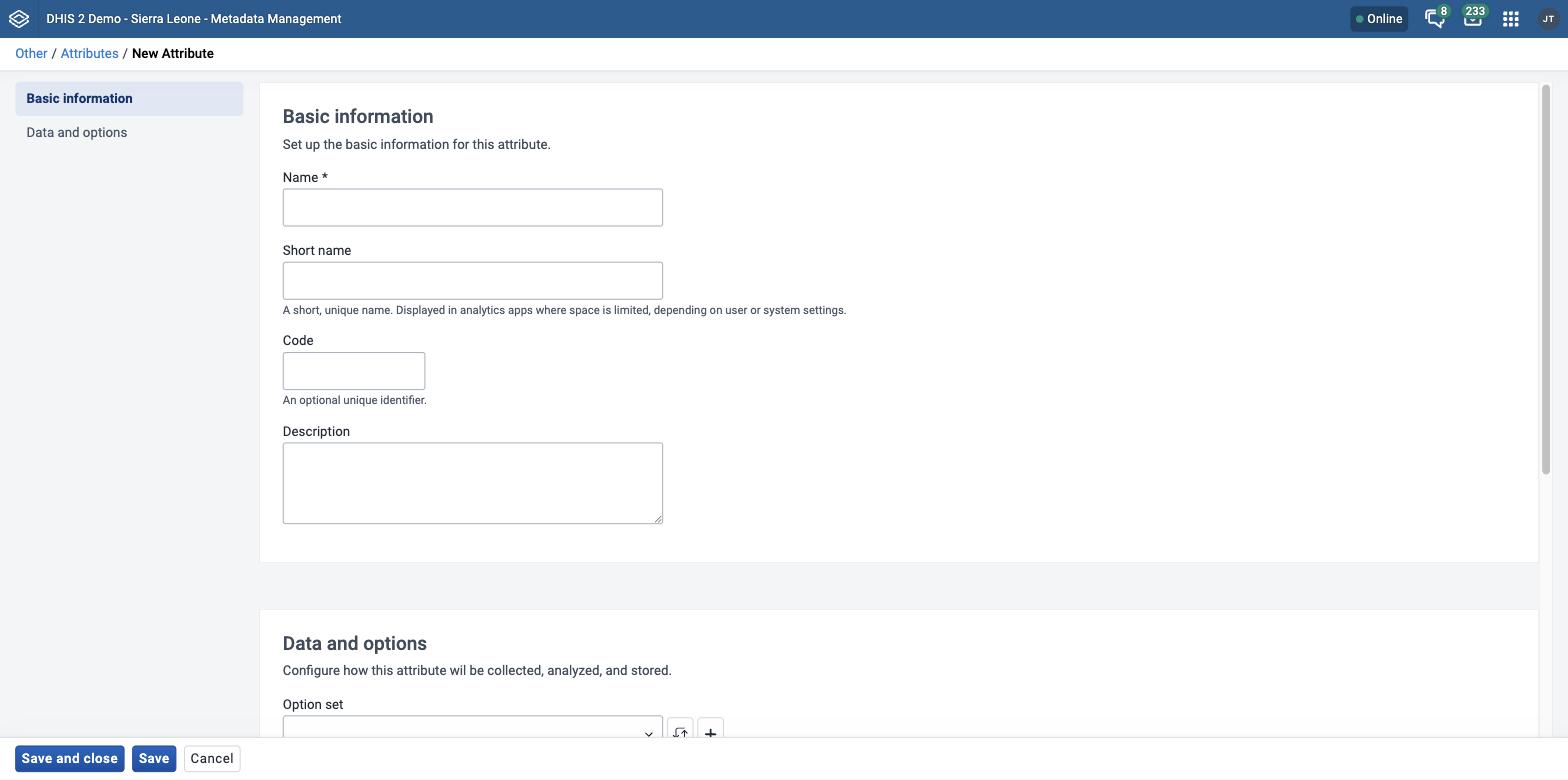Go back to Attributes breadcrumb link
Image resolution: width=1568 pixels, height=780 pixels.
point(89,54)
